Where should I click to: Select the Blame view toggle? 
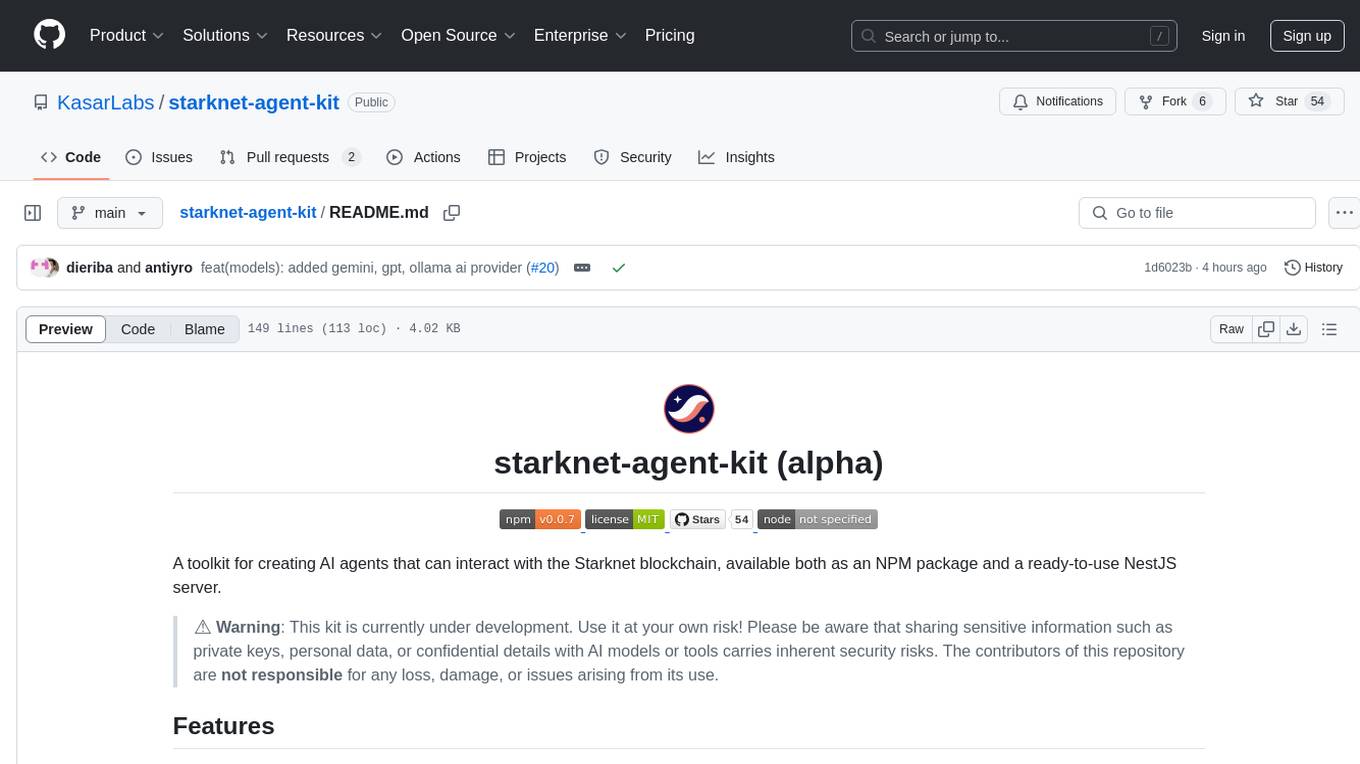coord(204,329)
